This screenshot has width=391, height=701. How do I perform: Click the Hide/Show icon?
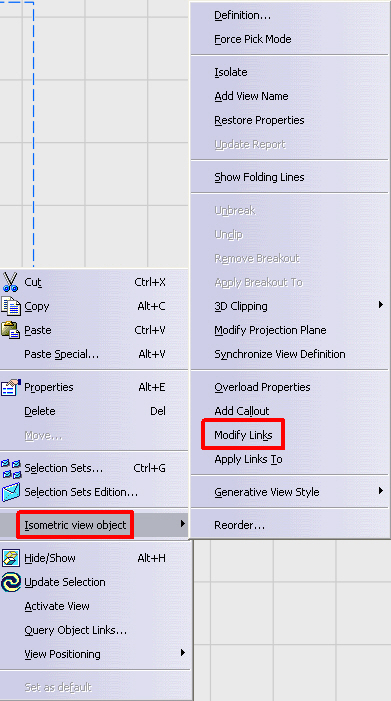pyautogui.click(x=10, y=558)
